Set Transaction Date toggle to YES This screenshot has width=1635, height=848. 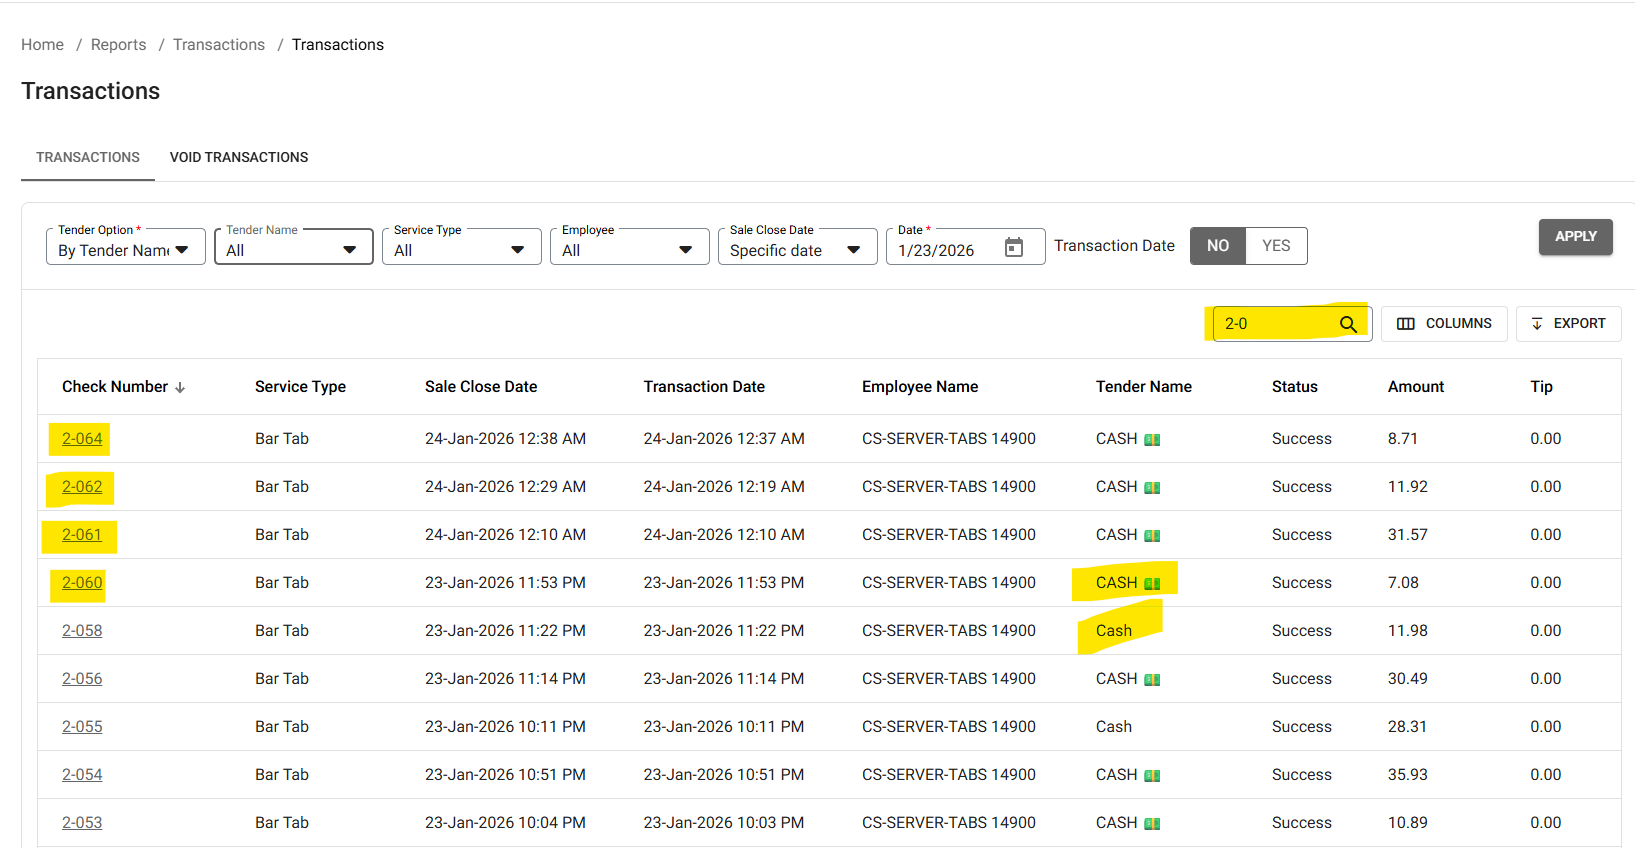(x=1276, y=246)
